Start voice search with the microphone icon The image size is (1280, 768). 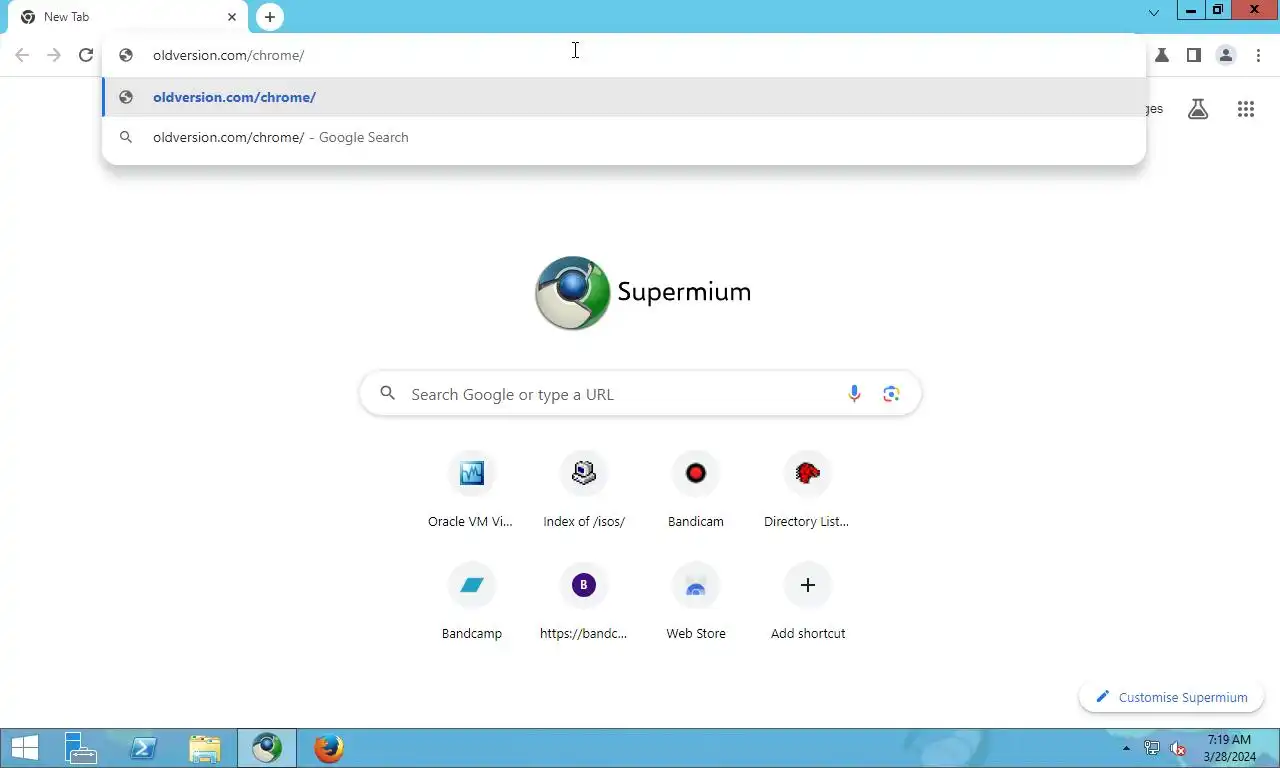pyautogui.click(x=854, y=394)
